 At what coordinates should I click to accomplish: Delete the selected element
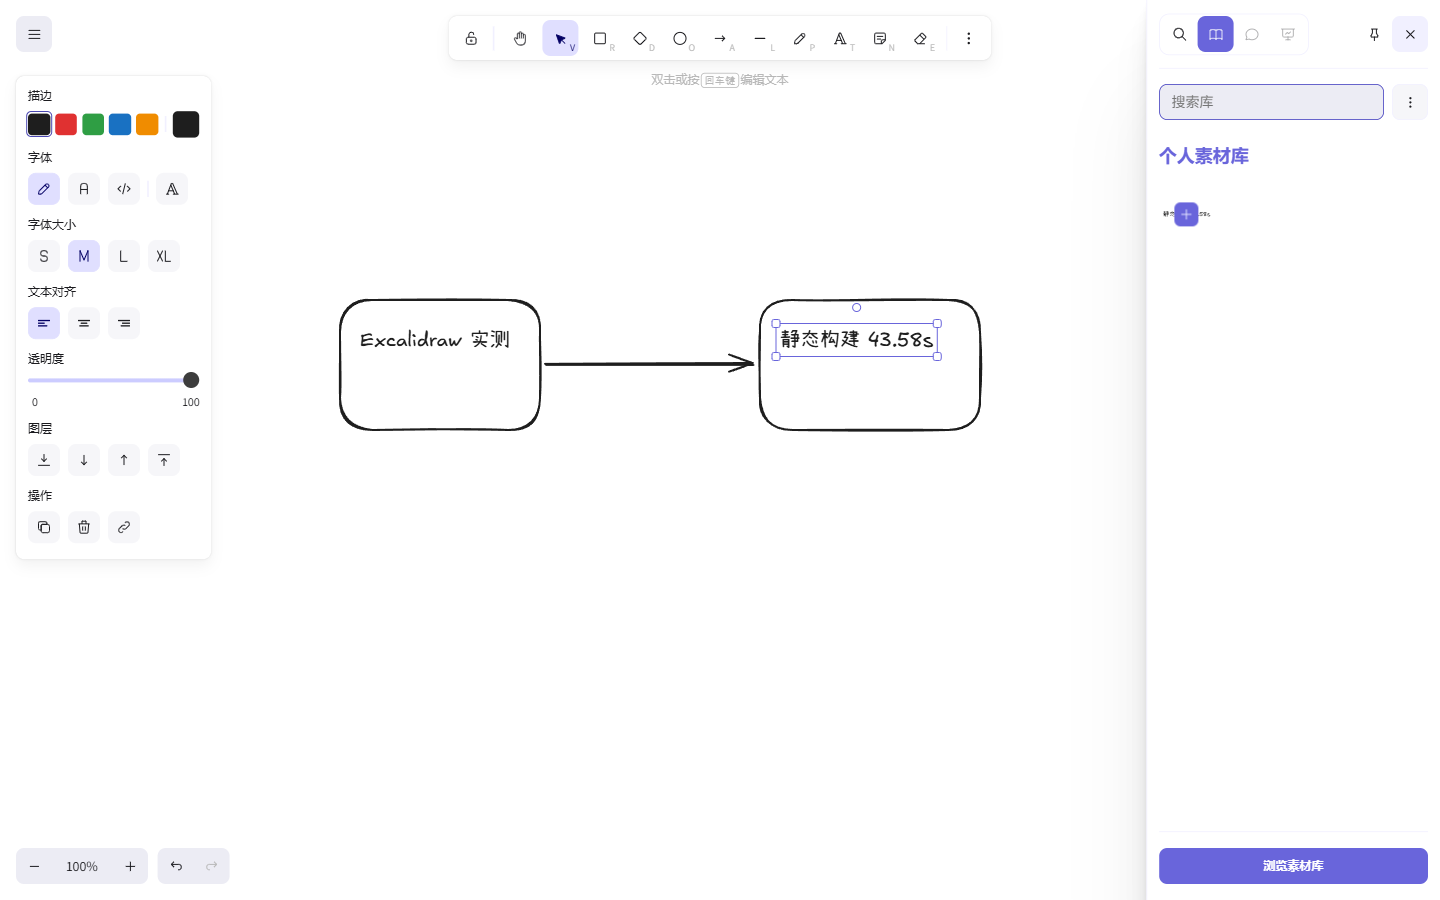[84, 527]
